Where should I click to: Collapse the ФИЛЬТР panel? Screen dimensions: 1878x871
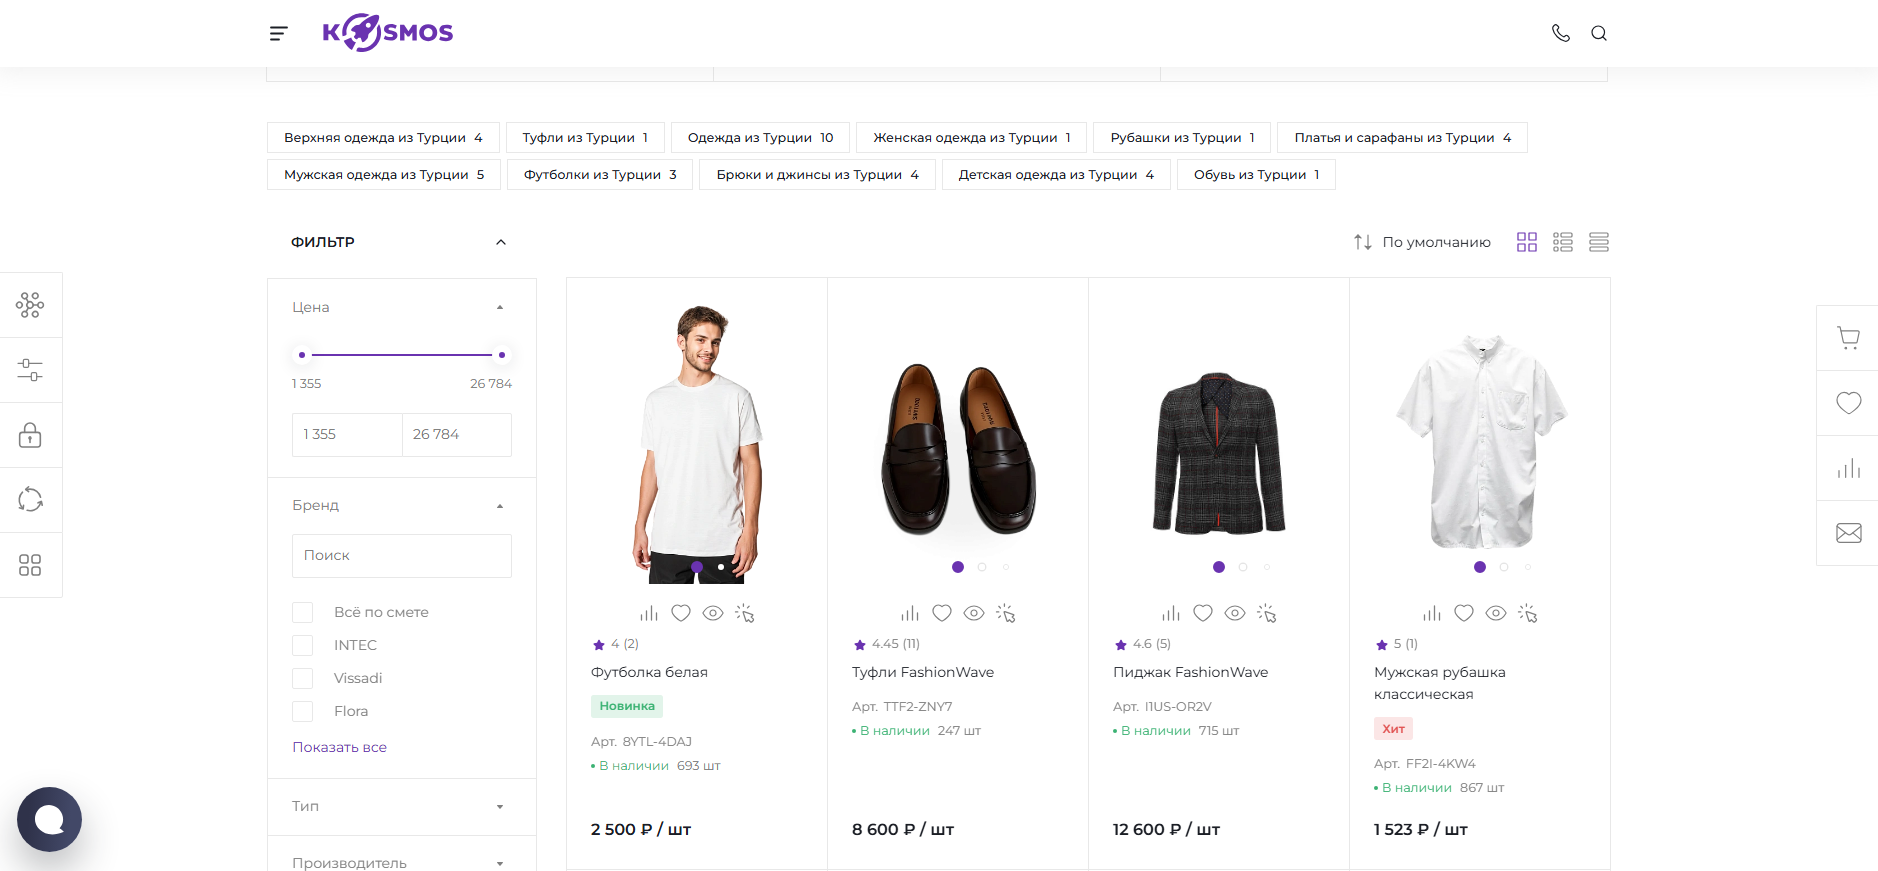coord(500,242)
